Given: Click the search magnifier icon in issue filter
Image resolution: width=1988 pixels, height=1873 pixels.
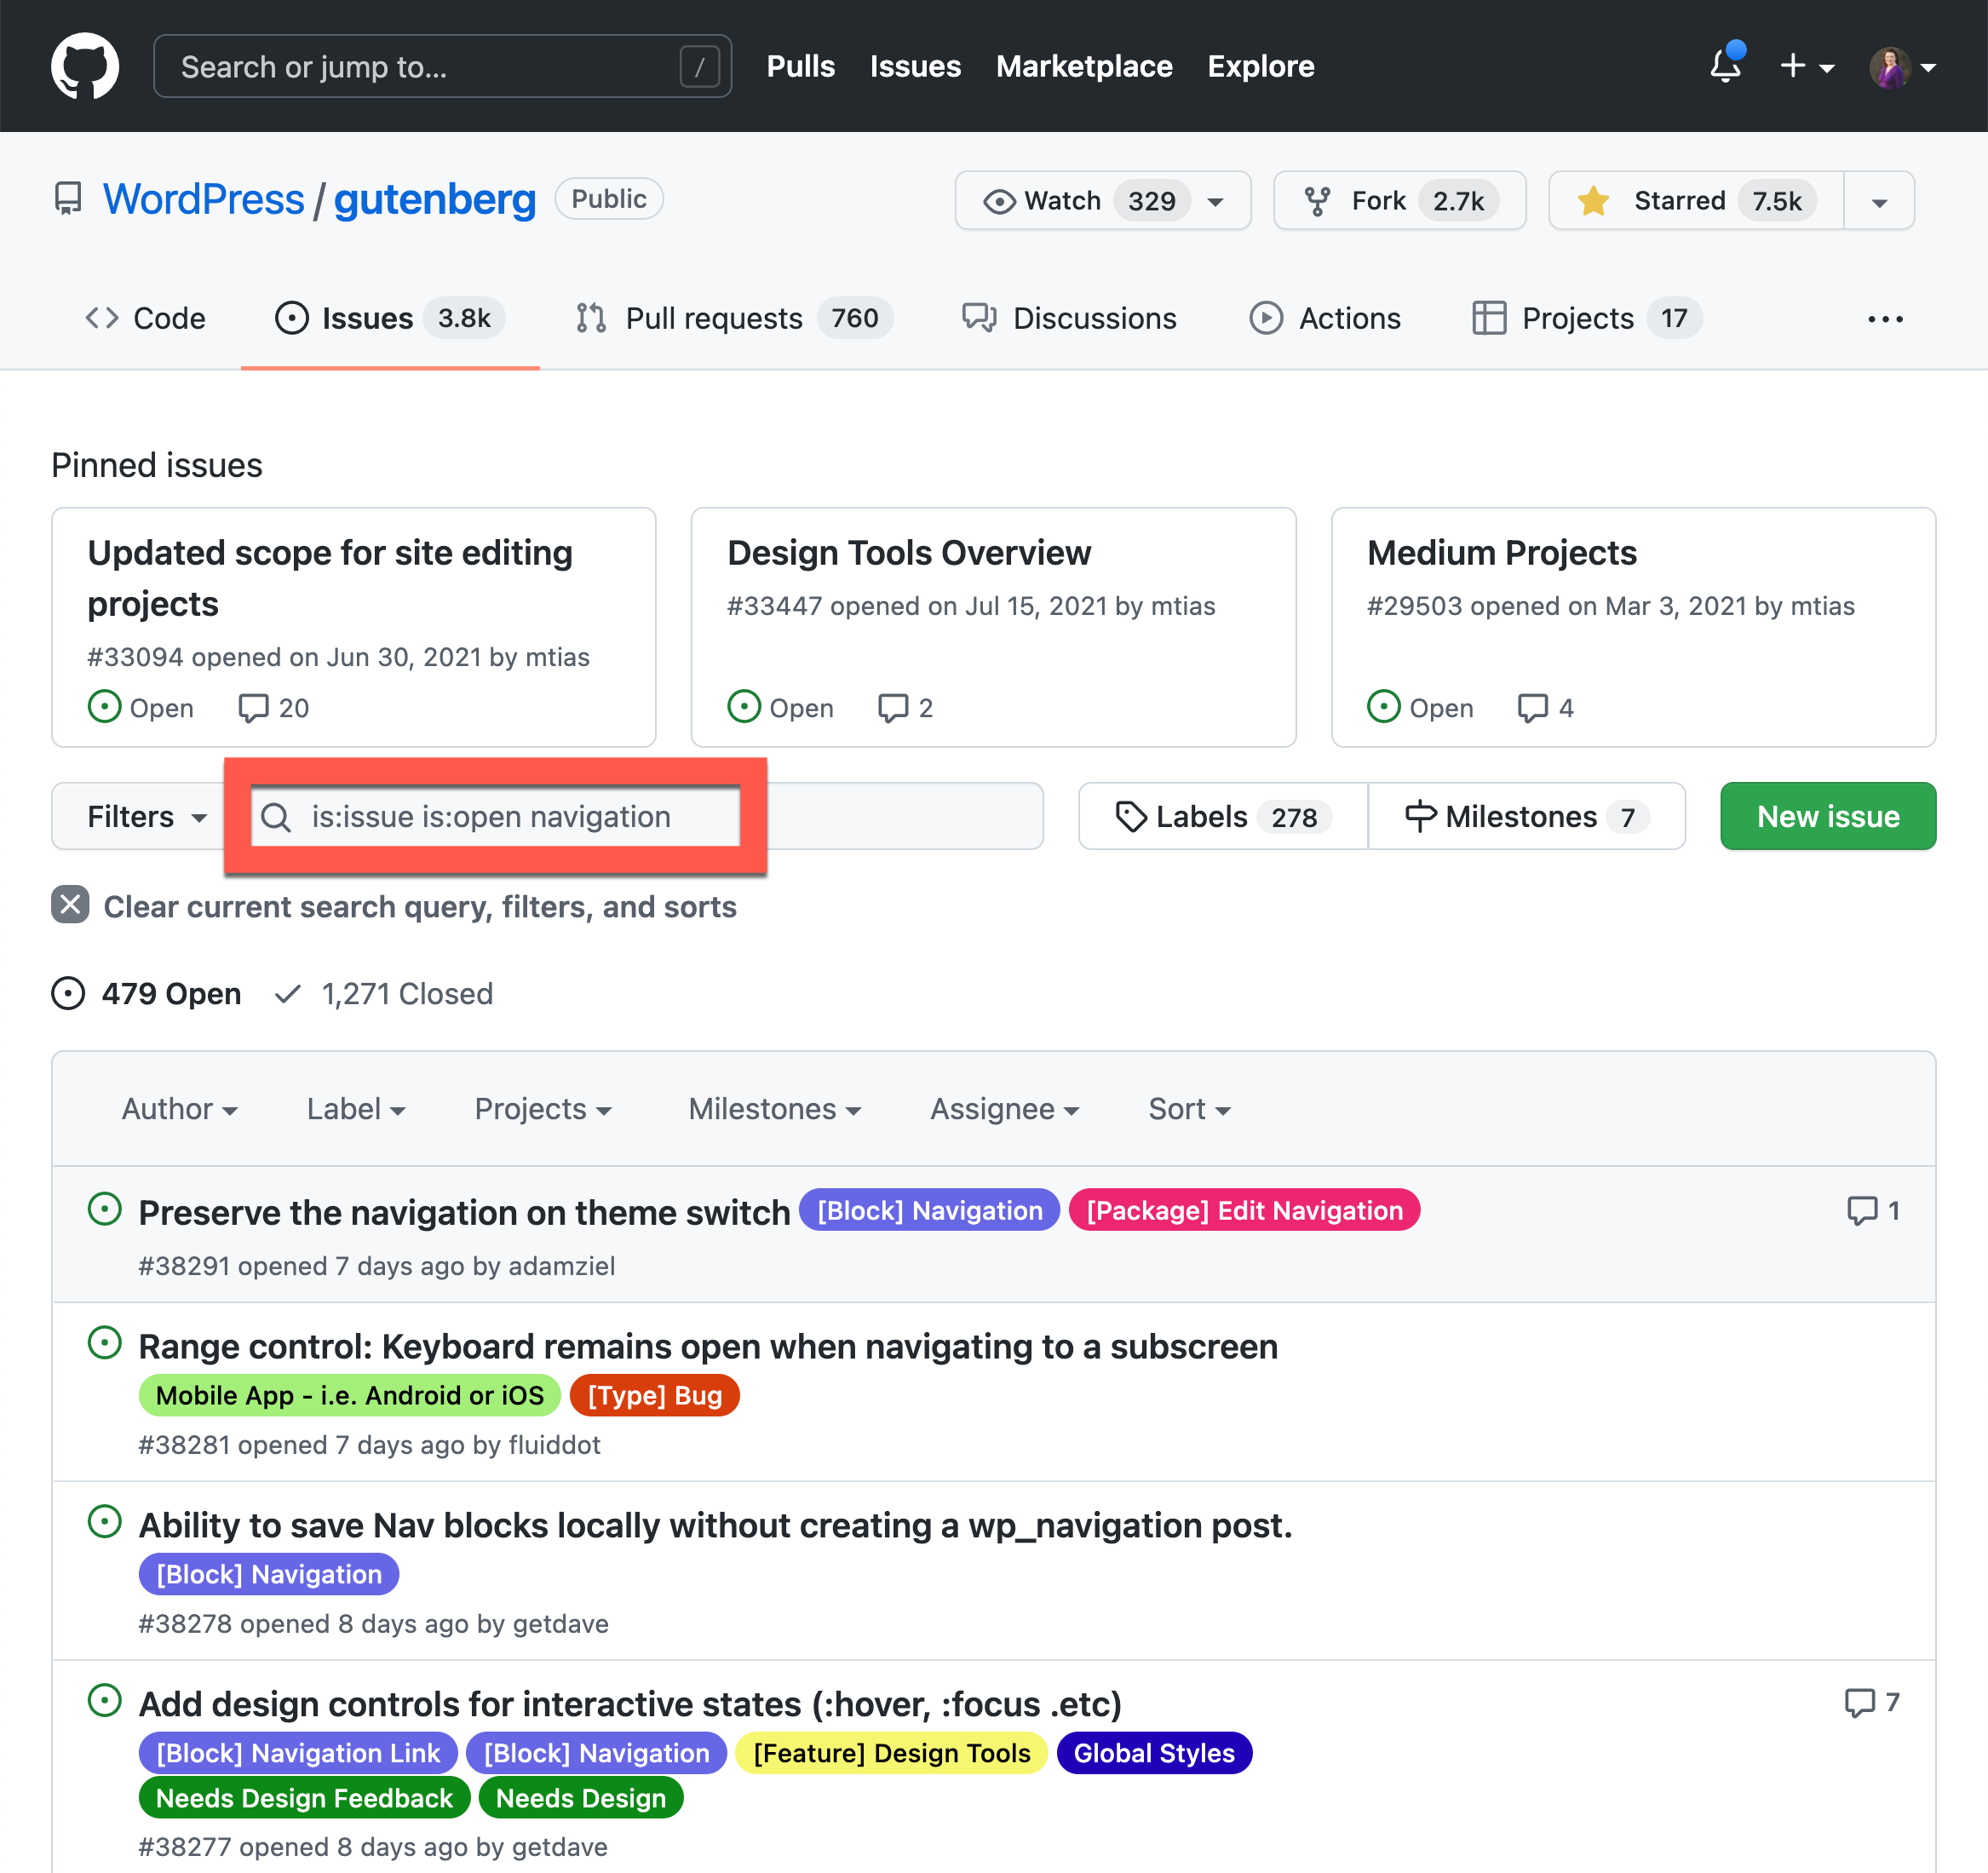Looking at the screenshot, I should (x=276, y=817).
